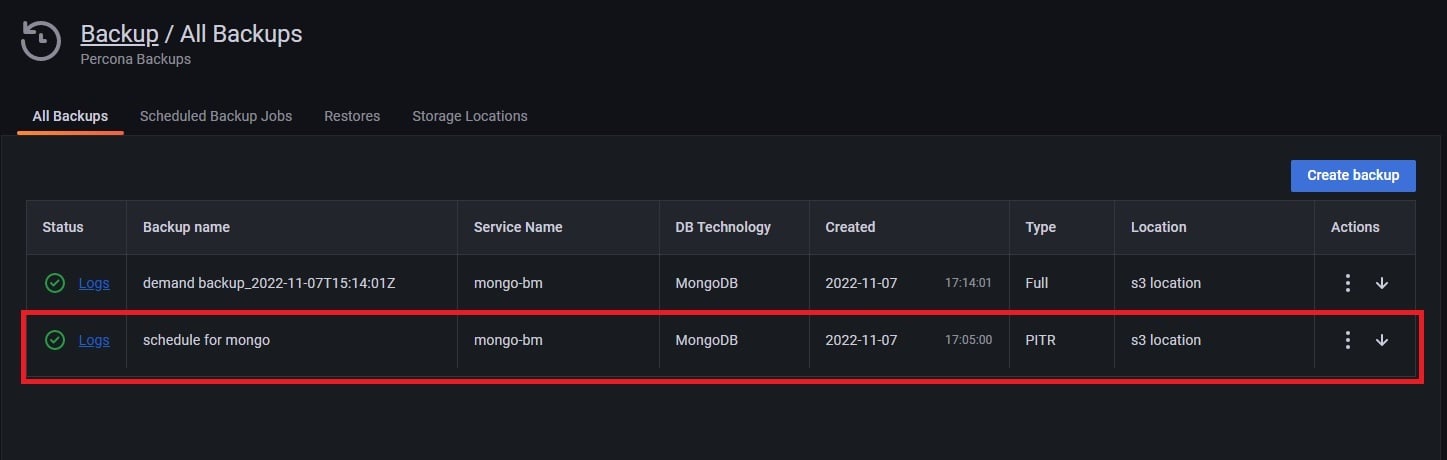Click green success status icon for demand backup
This screenshot has height=460, width=1447.
coord(55,283)
